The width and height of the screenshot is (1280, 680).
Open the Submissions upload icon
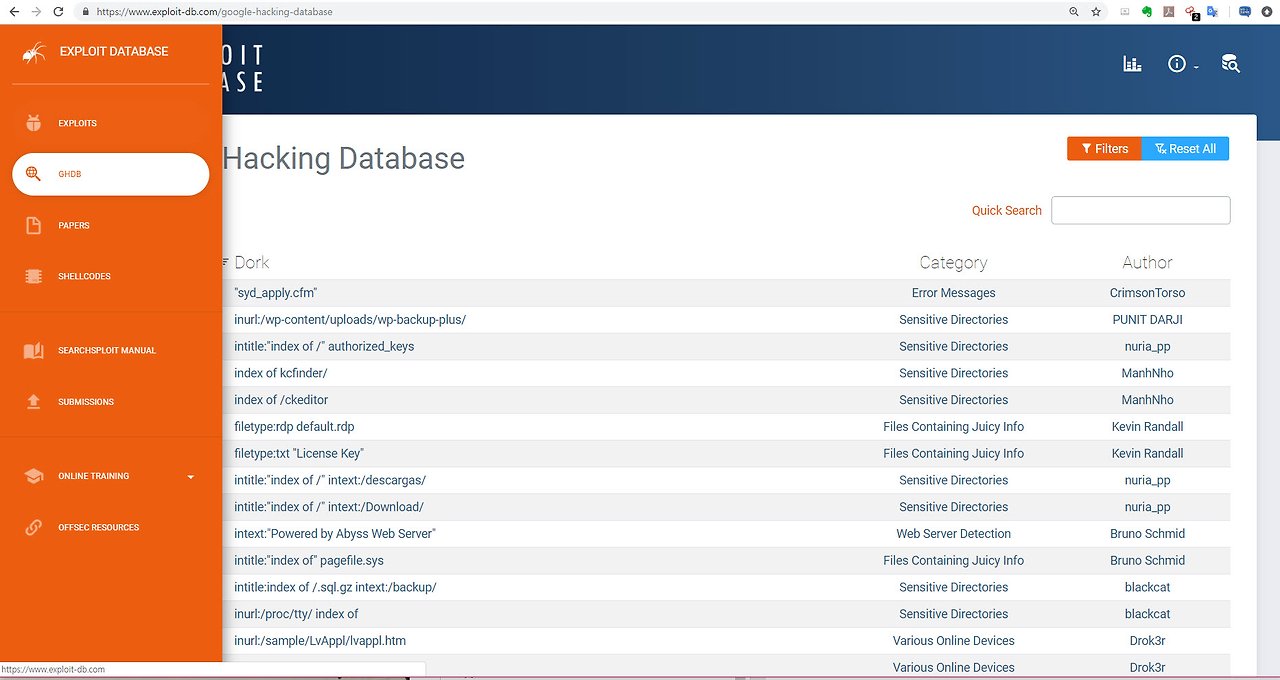(x=34, y=401)
